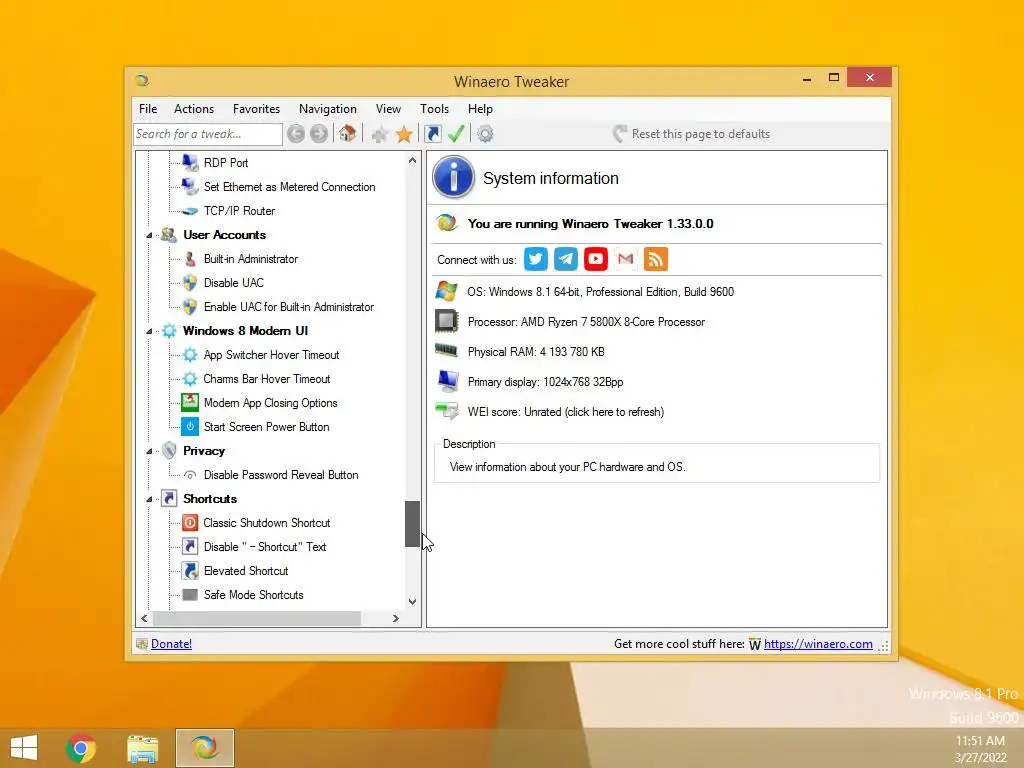Click the Search for a tweak field
This screenshot has width=1024, height=768.
click(x=208, y=134)
